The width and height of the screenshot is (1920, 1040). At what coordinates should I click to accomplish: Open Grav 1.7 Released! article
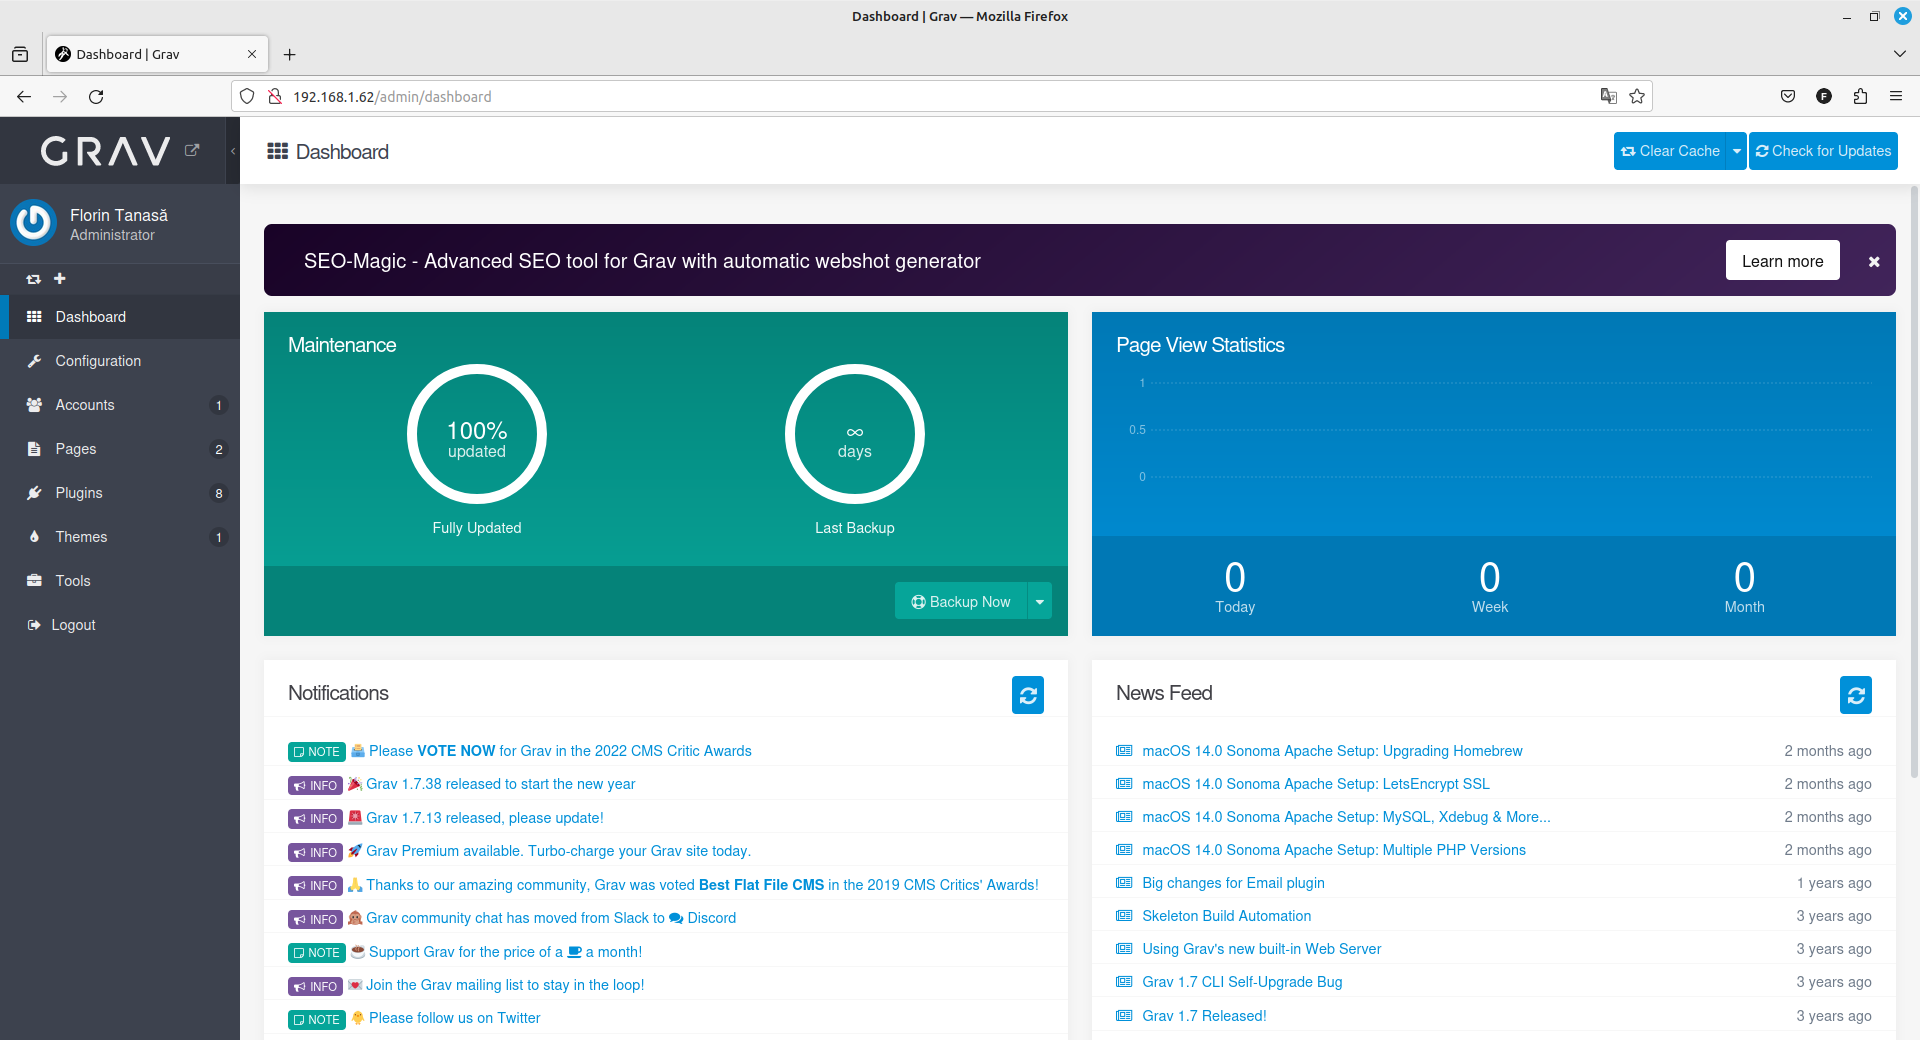pos(1204,1016)
